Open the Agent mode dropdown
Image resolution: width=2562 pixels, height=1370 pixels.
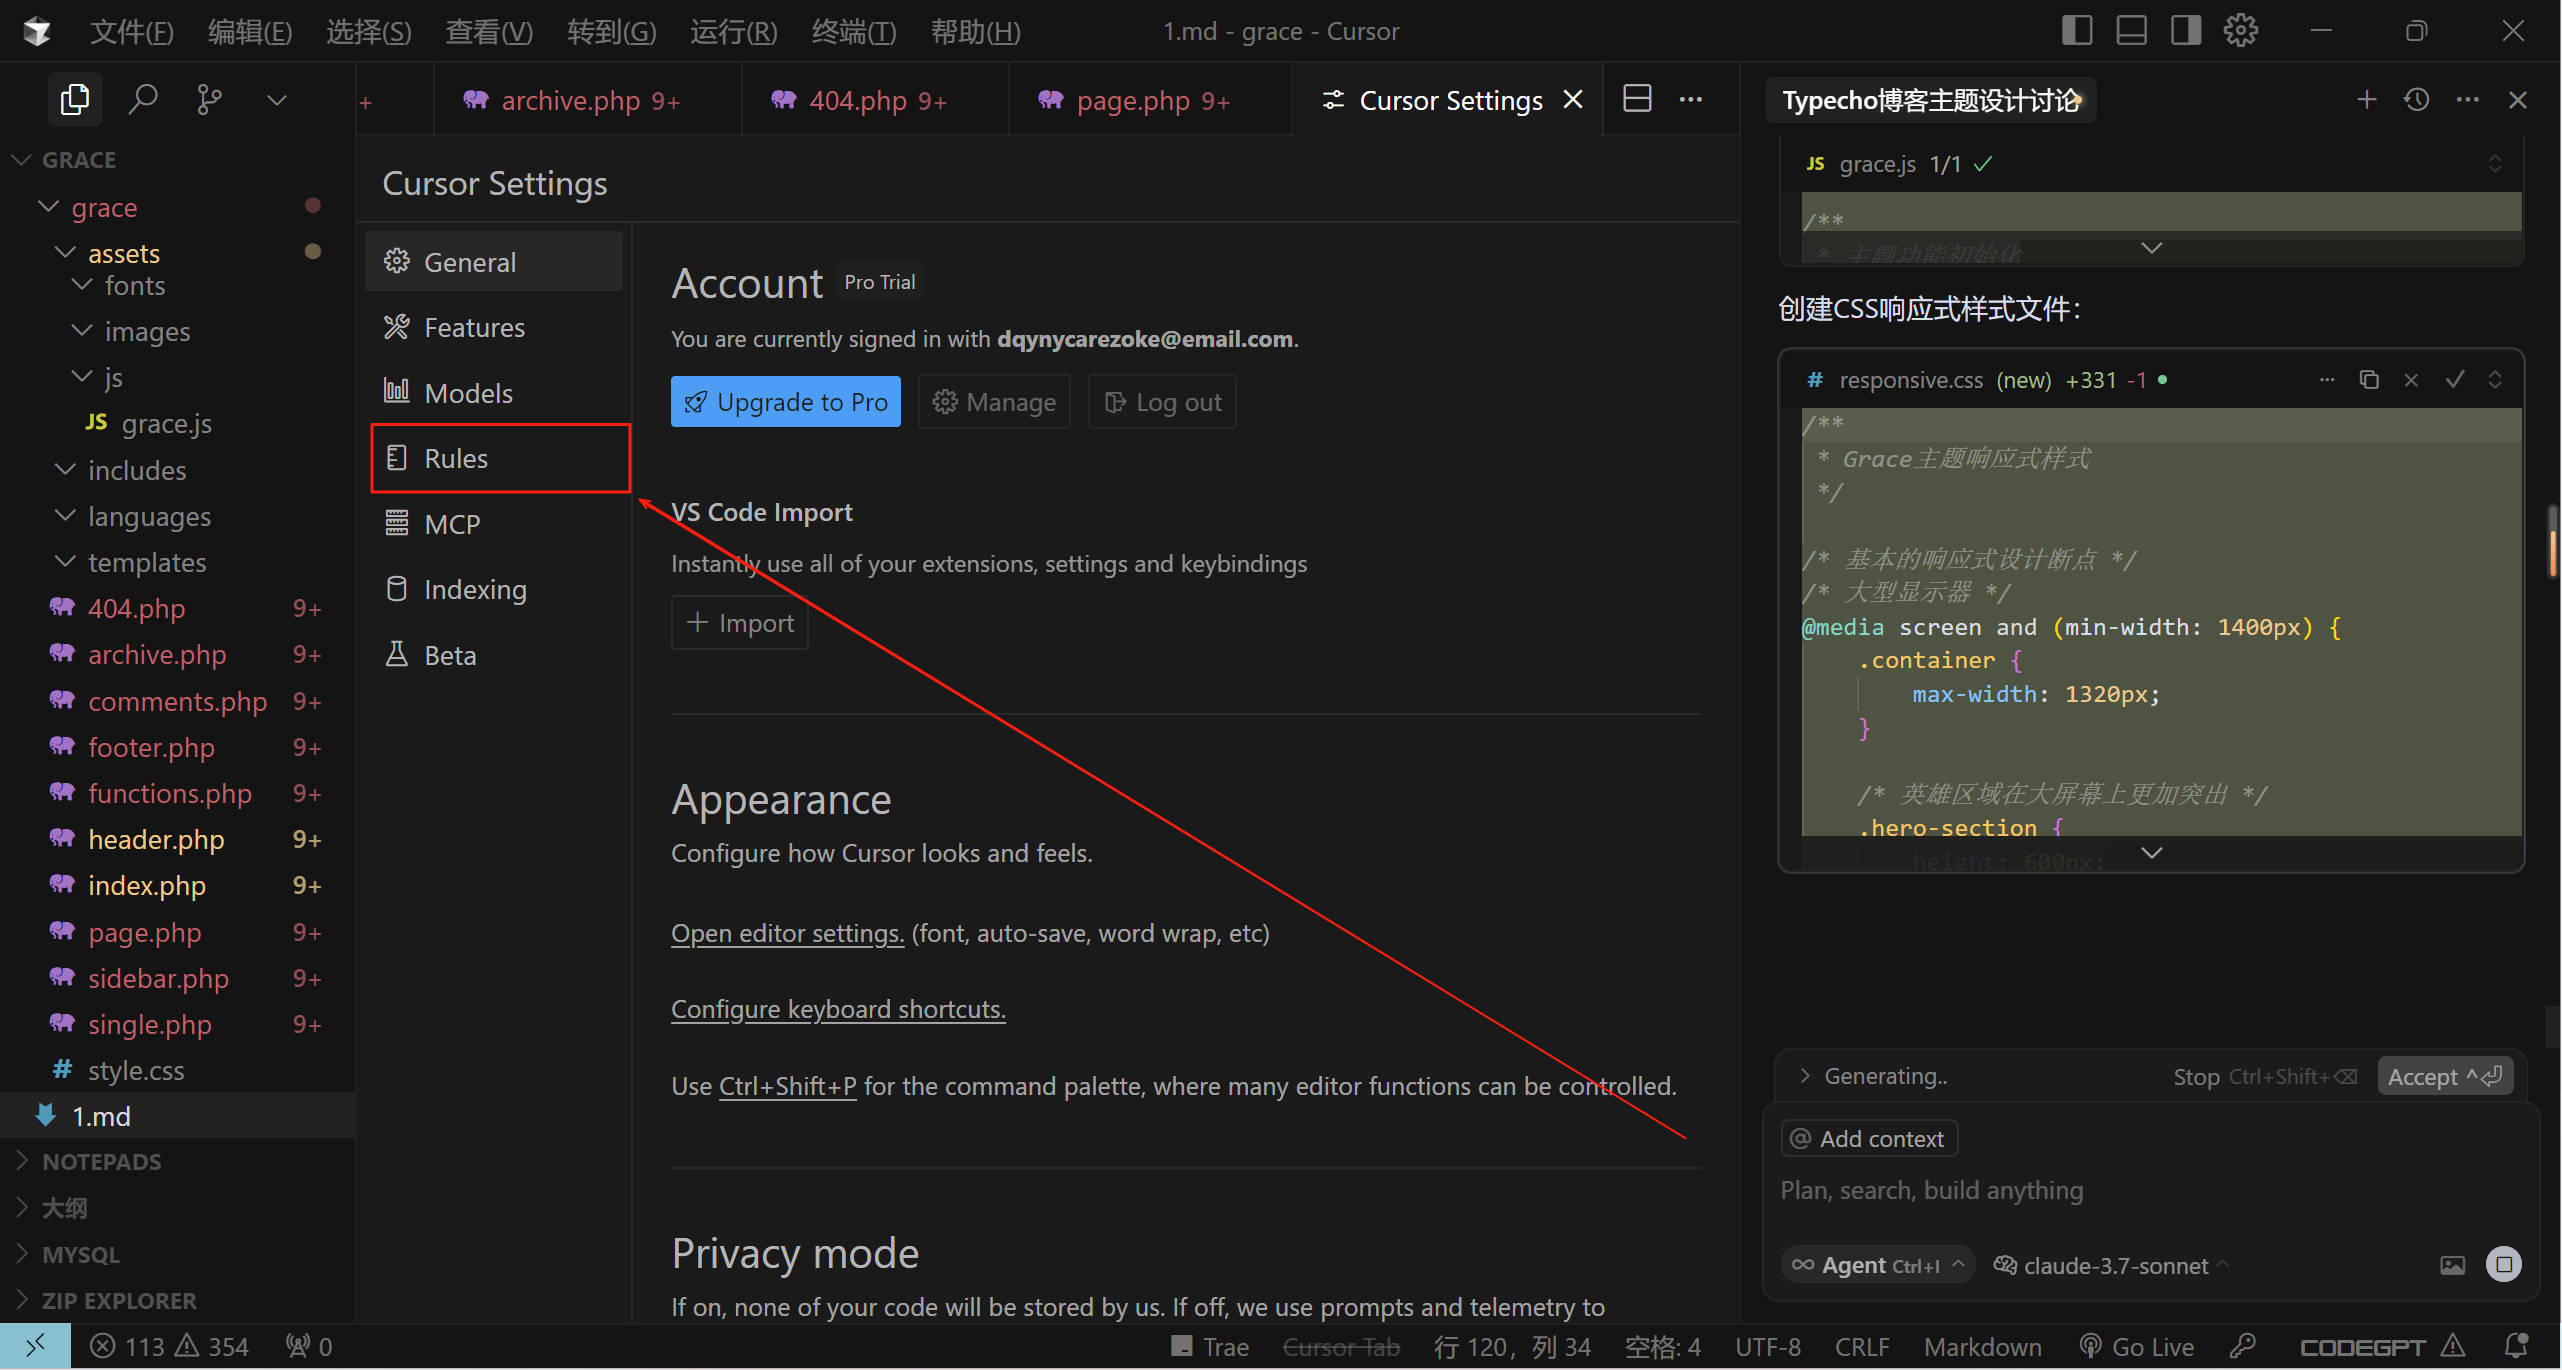(1878, 1265)
